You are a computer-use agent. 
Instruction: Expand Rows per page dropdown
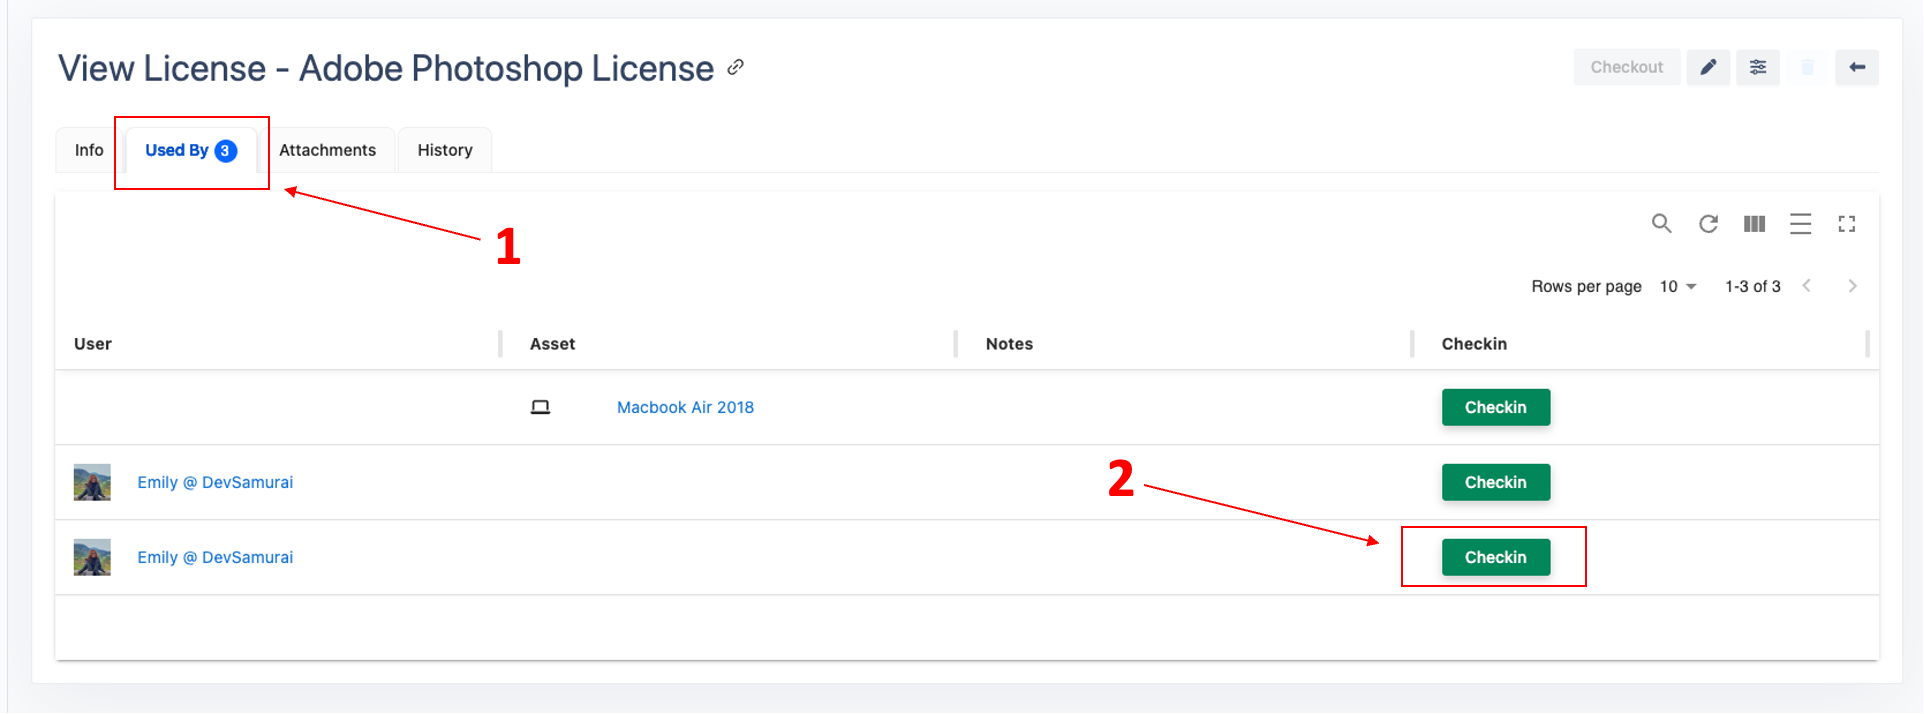pyautogui.click(x=1678, y=286)
